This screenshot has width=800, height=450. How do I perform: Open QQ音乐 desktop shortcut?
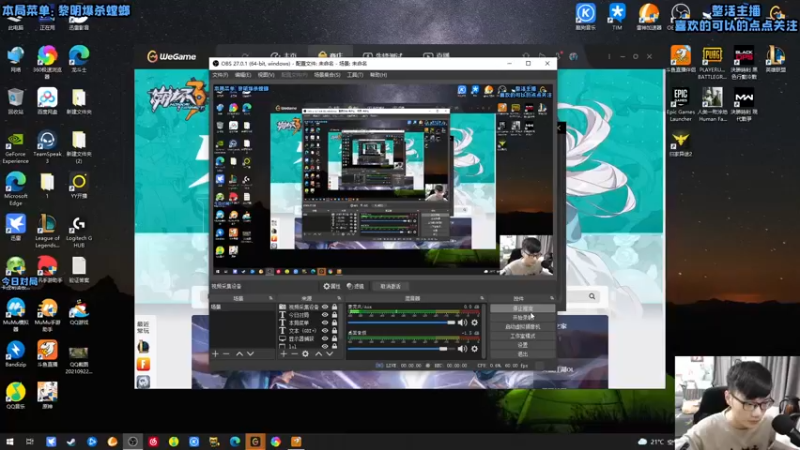pos(15,395)
